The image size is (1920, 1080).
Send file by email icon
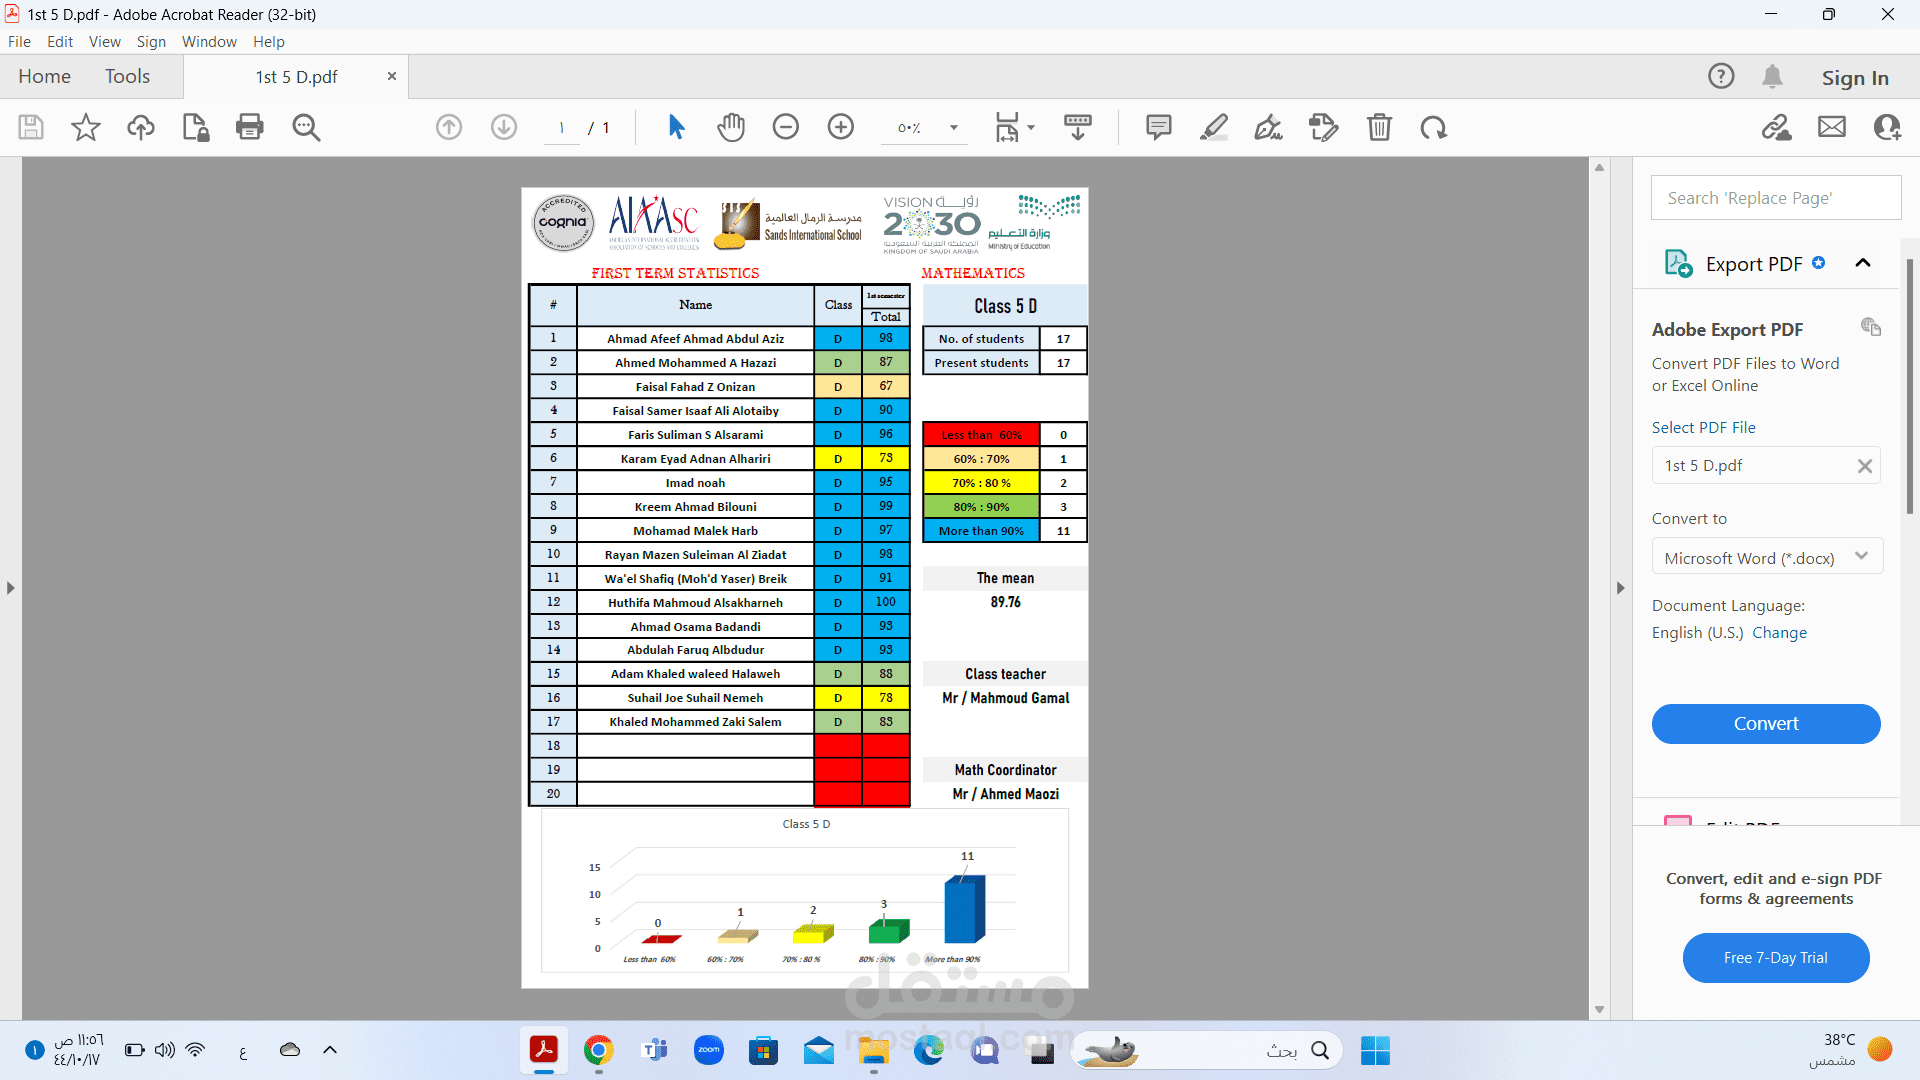point(1832,127)
